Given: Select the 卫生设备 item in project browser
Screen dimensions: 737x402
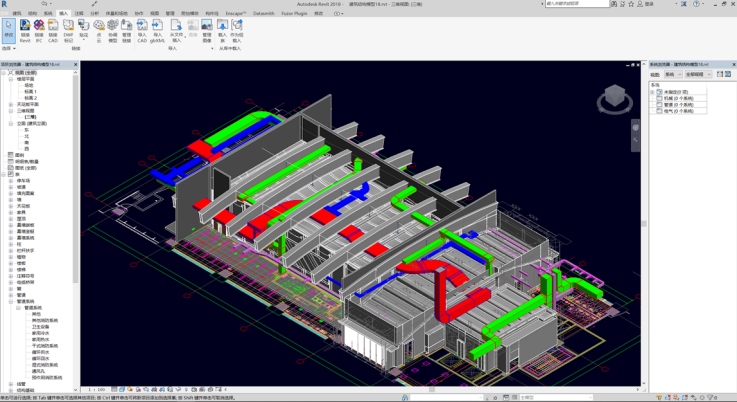Looking at the screenshot, I should tap(41, 326).
